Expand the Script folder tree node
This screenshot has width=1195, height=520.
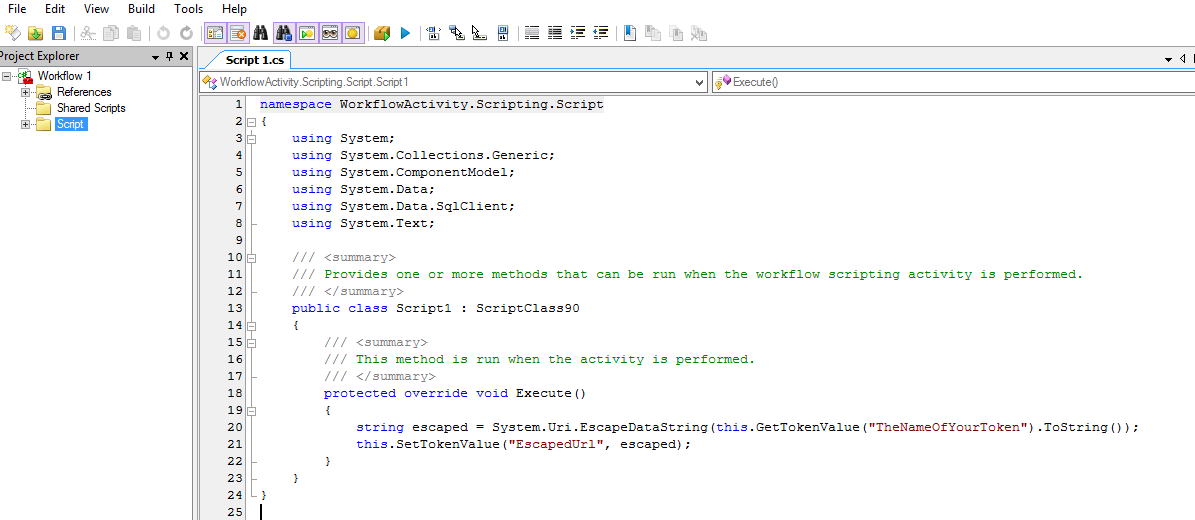point(25,124)
